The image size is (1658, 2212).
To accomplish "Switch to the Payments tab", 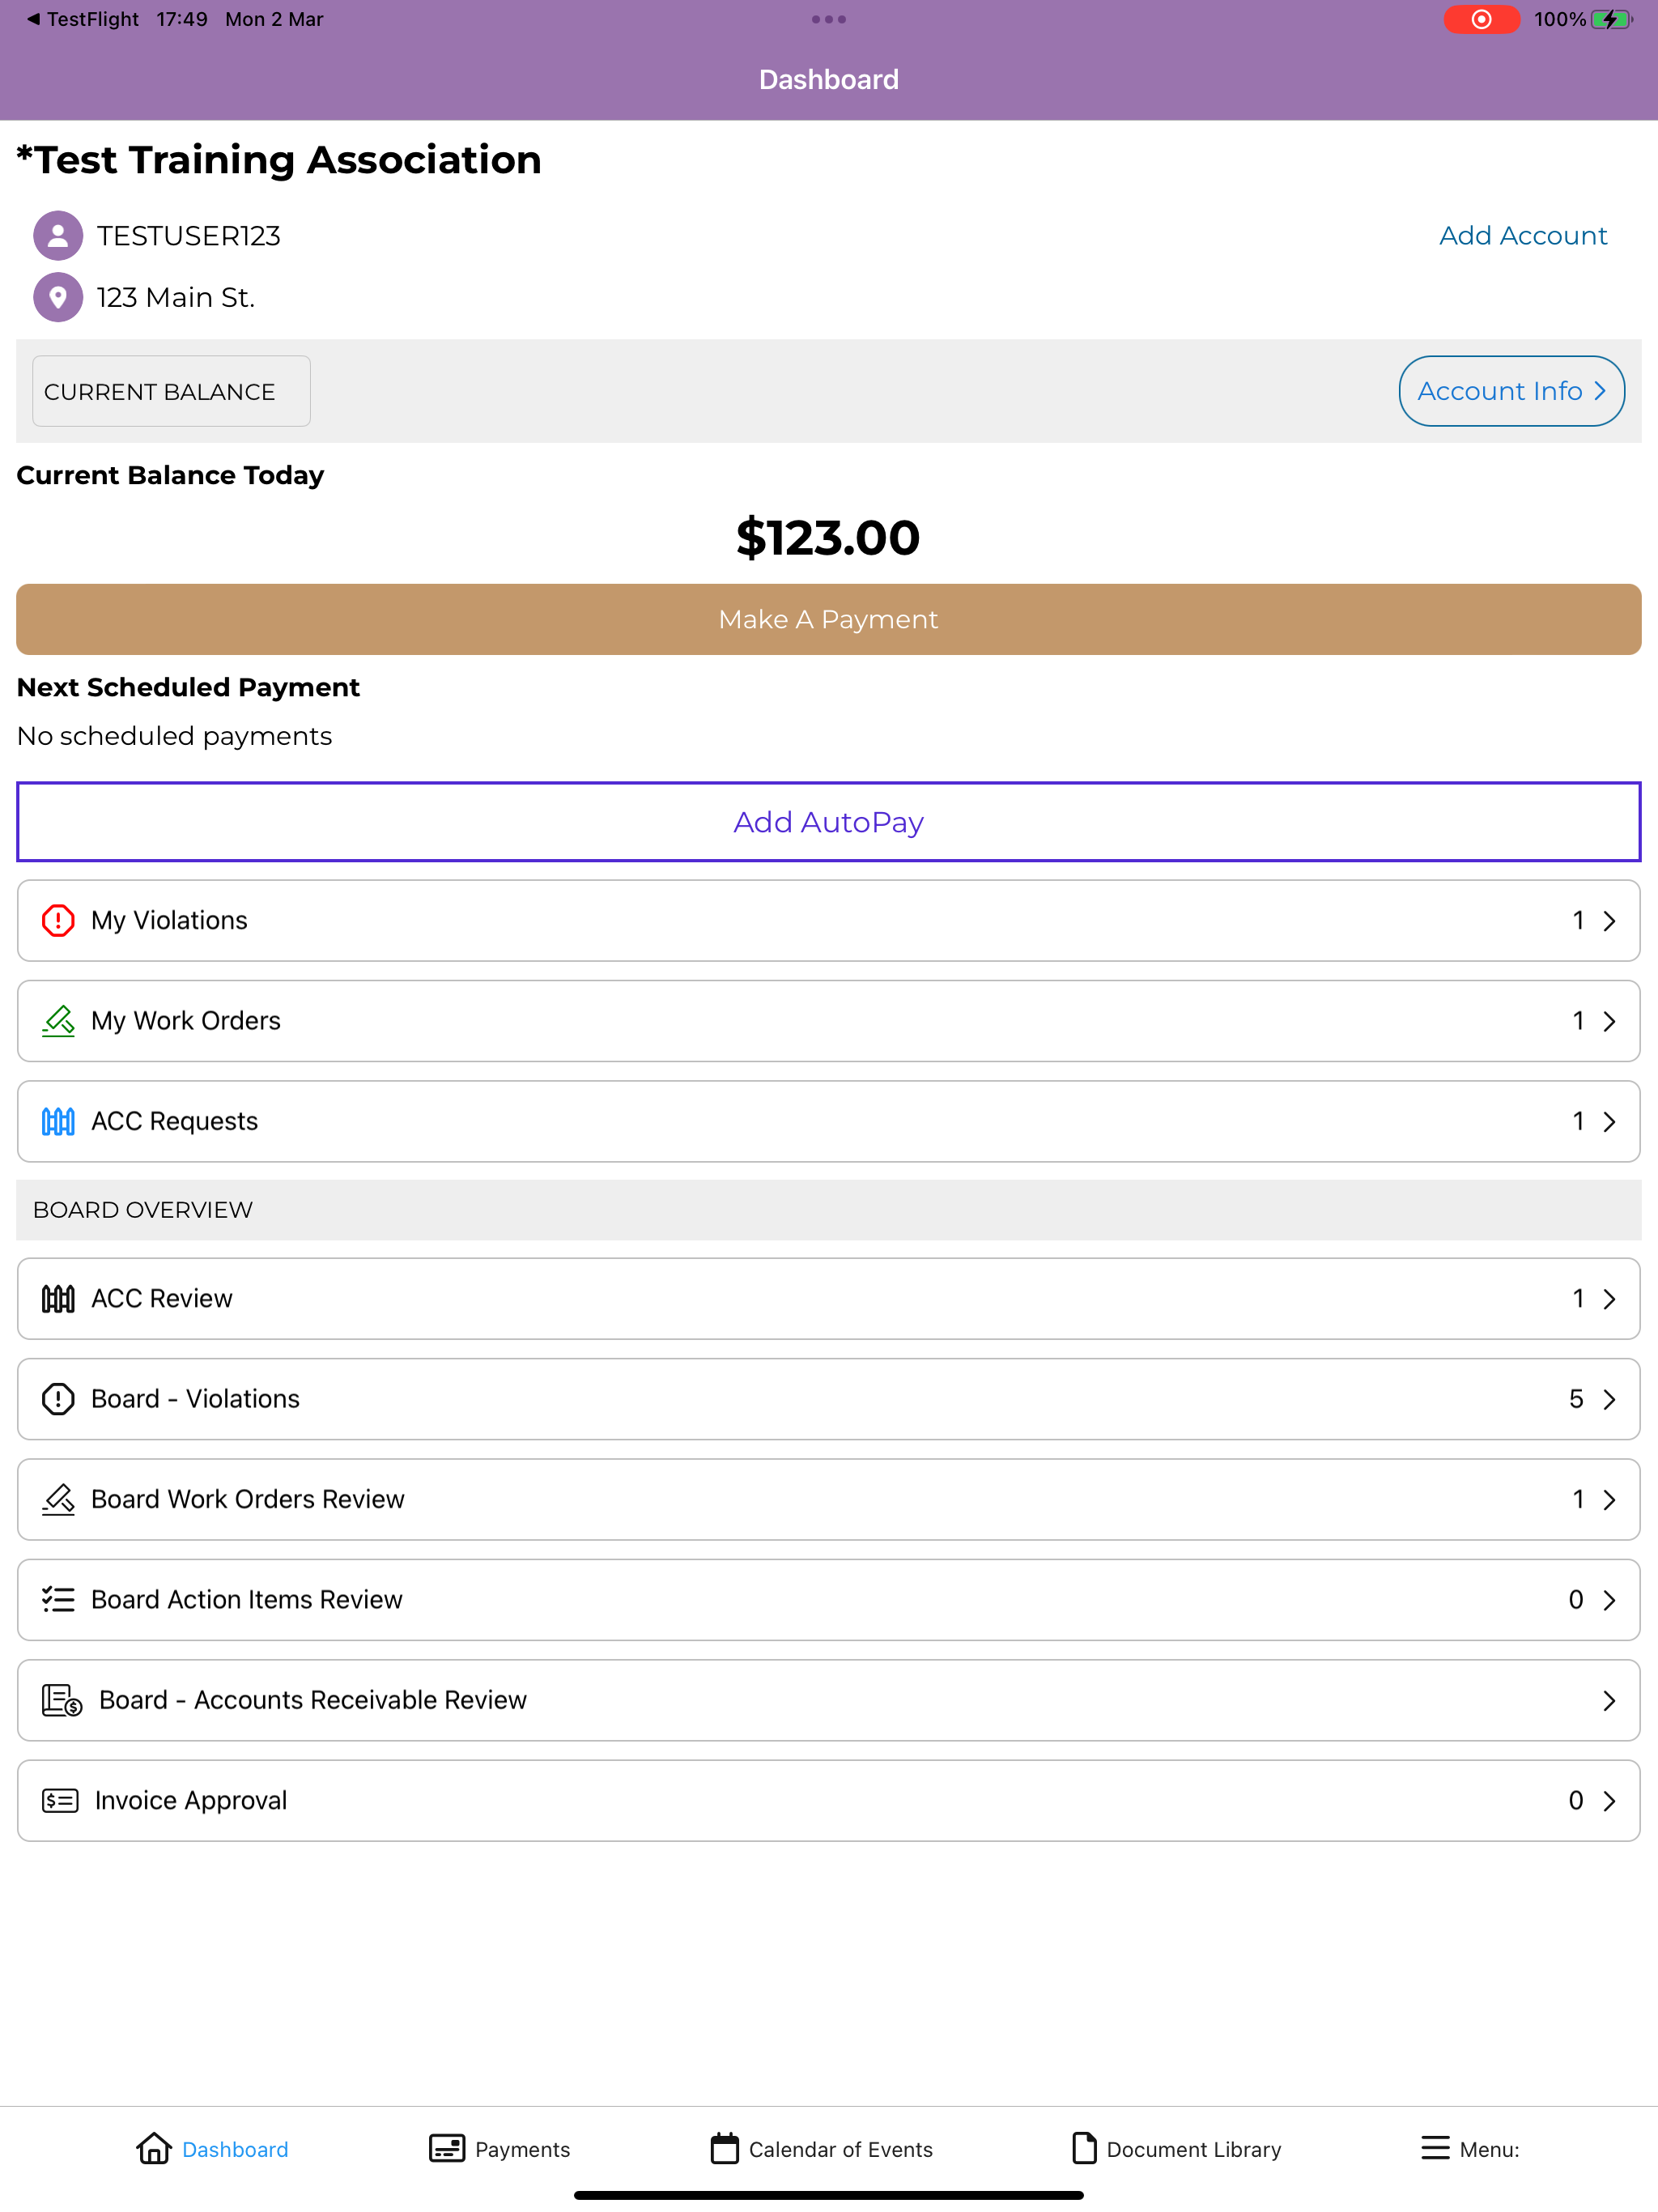I will pyautogui.click(x=499, y=2149).
